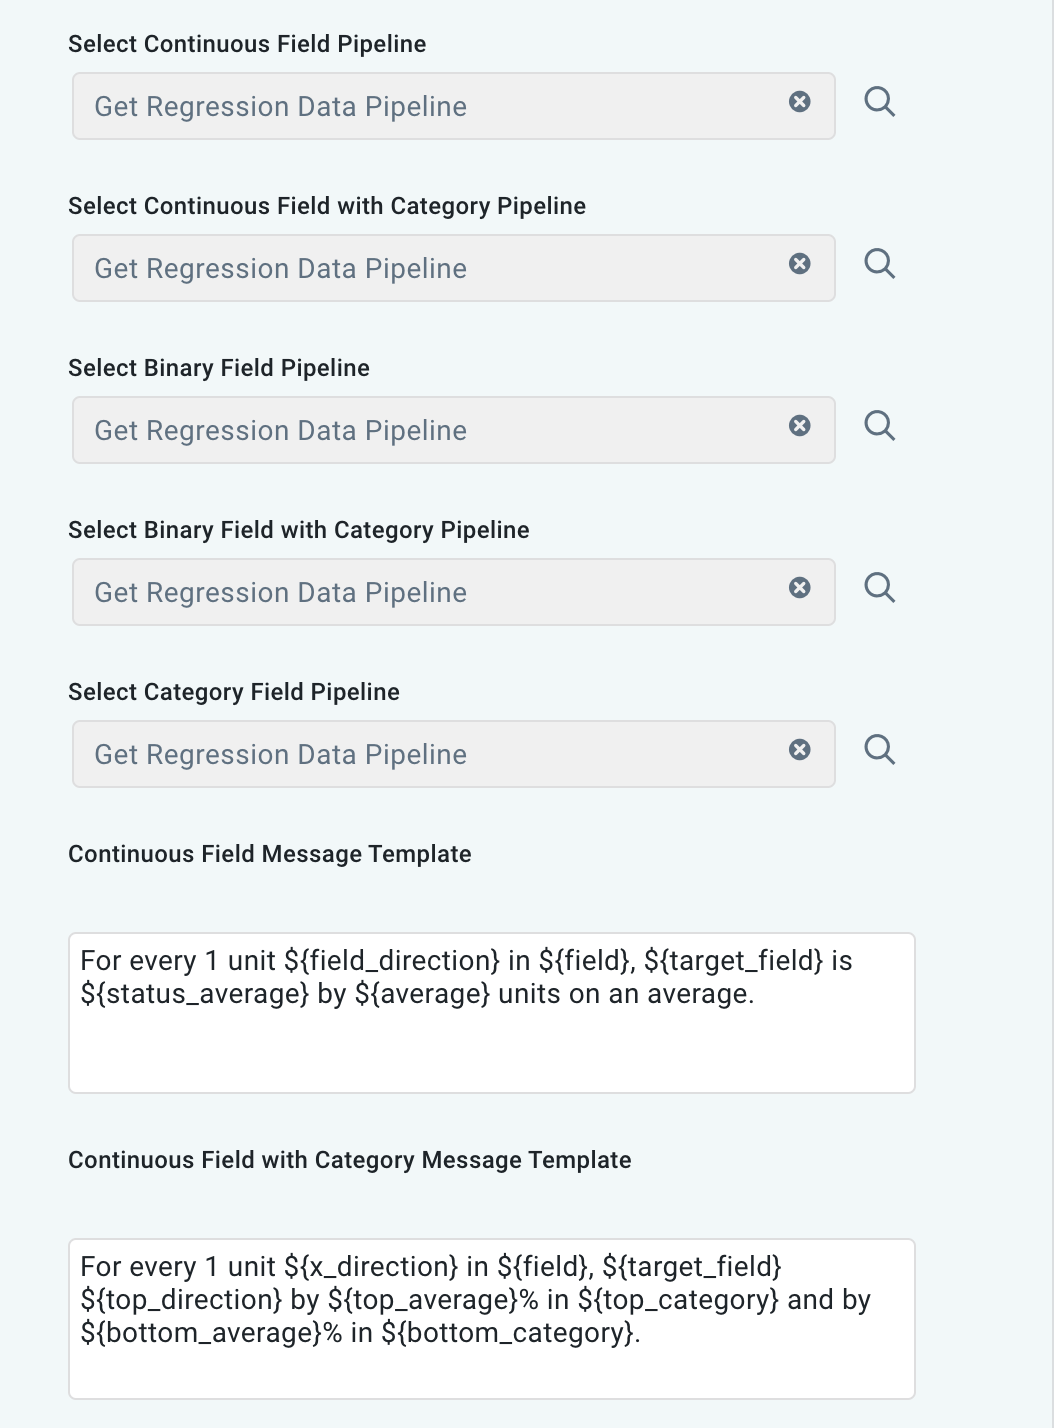Open search for Binary Field with Category Pipeline
Image resolution: width=1060 pixels, height=1428 pixels.
[881, 587]
